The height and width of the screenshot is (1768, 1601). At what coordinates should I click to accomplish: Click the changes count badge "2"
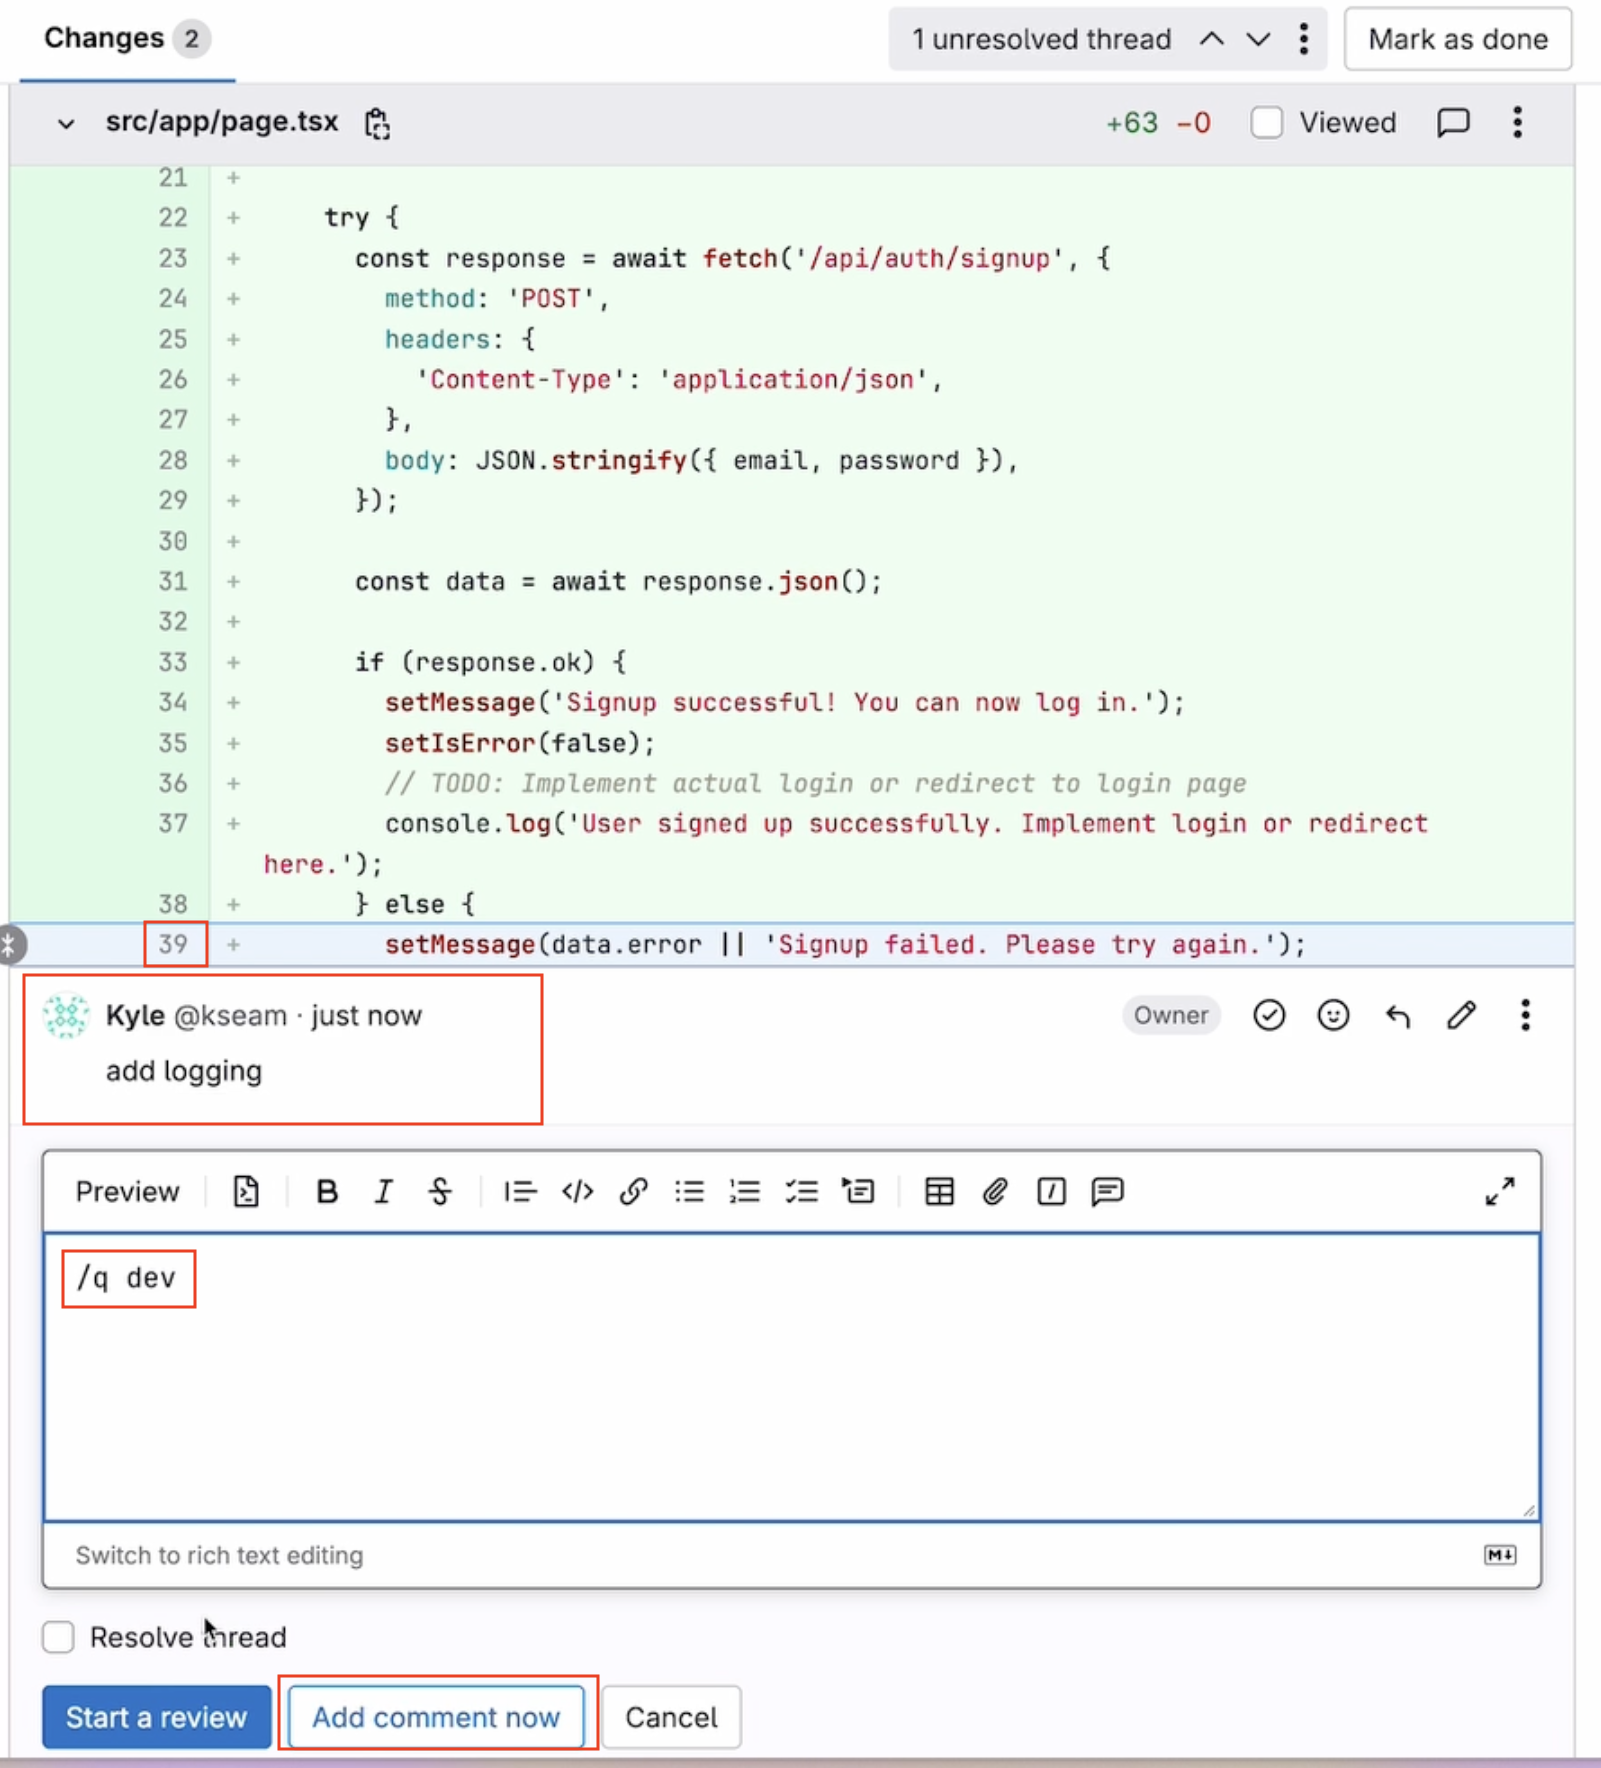(191, 39)
